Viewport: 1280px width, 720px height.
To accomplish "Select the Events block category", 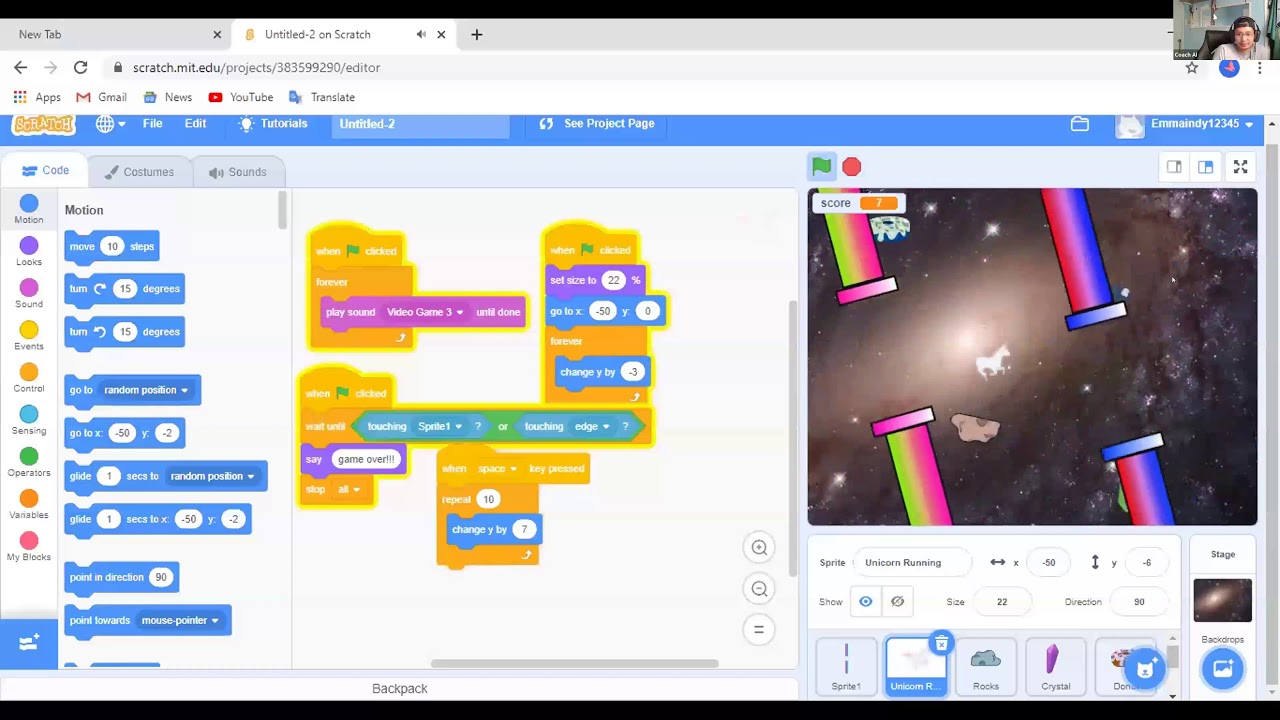I will 29,336.
